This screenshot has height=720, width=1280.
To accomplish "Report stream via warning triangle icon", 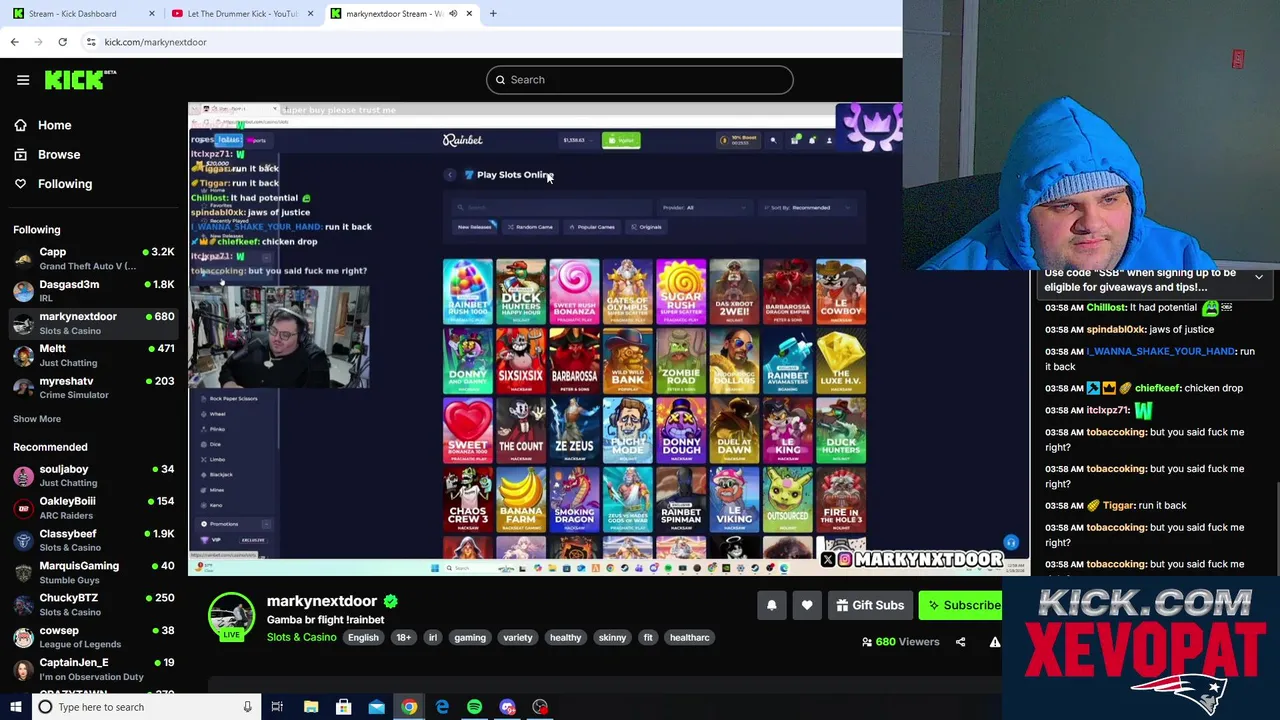I will (995, 642).
